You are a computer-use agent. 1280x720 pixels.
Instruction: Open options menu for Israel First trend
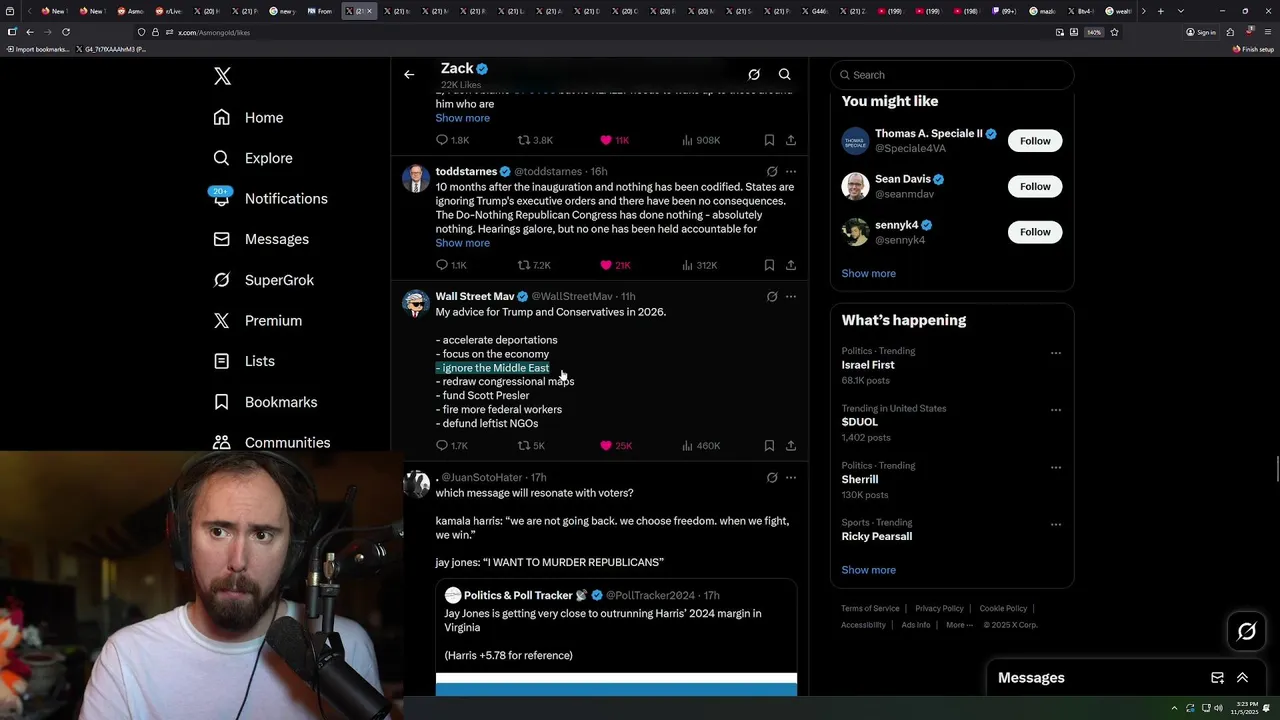coord(1056,353)
